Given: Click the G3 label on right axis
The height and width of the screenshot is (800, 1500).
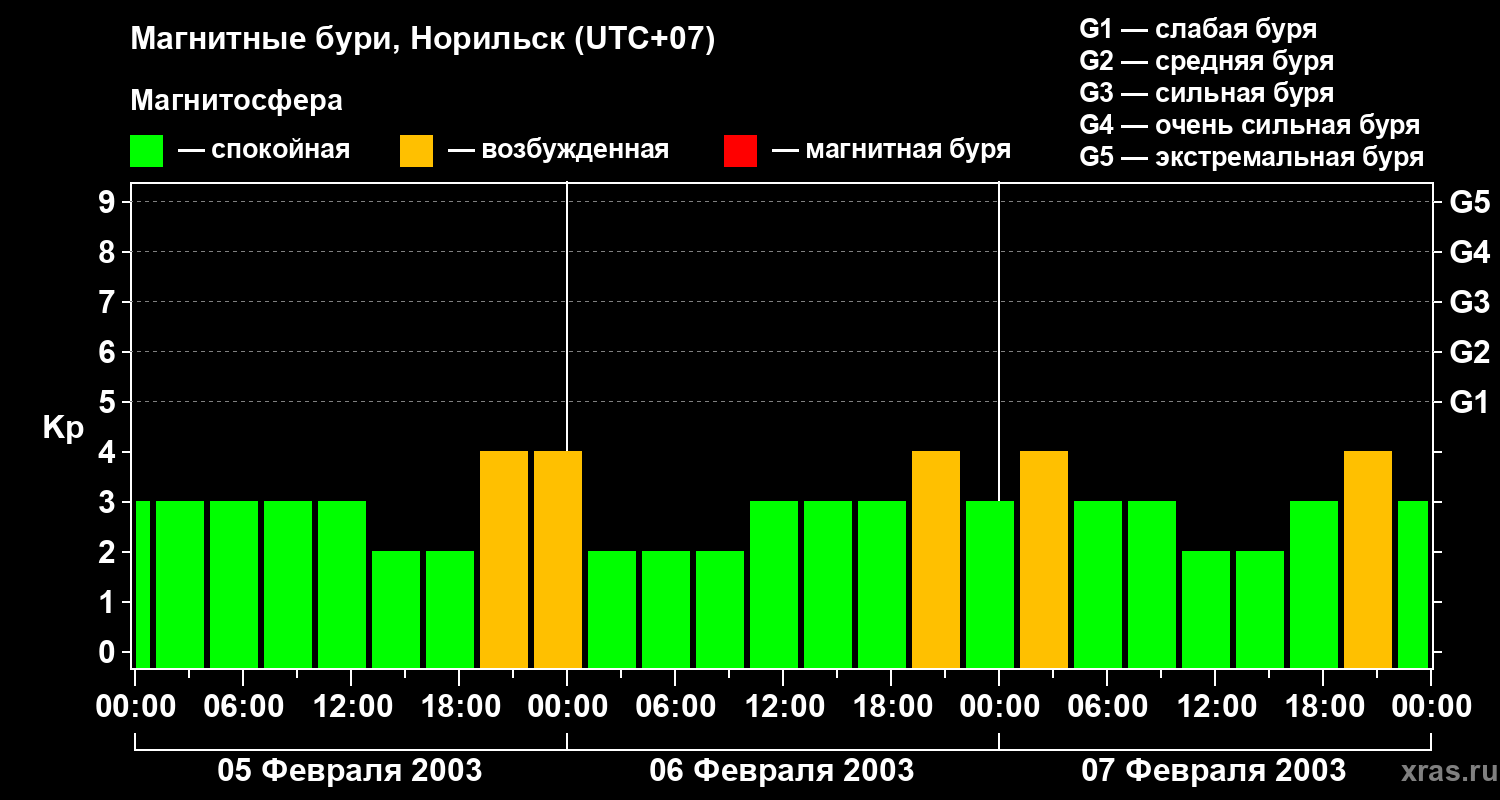Looking at the screenshot, I should click(1469, 302).
